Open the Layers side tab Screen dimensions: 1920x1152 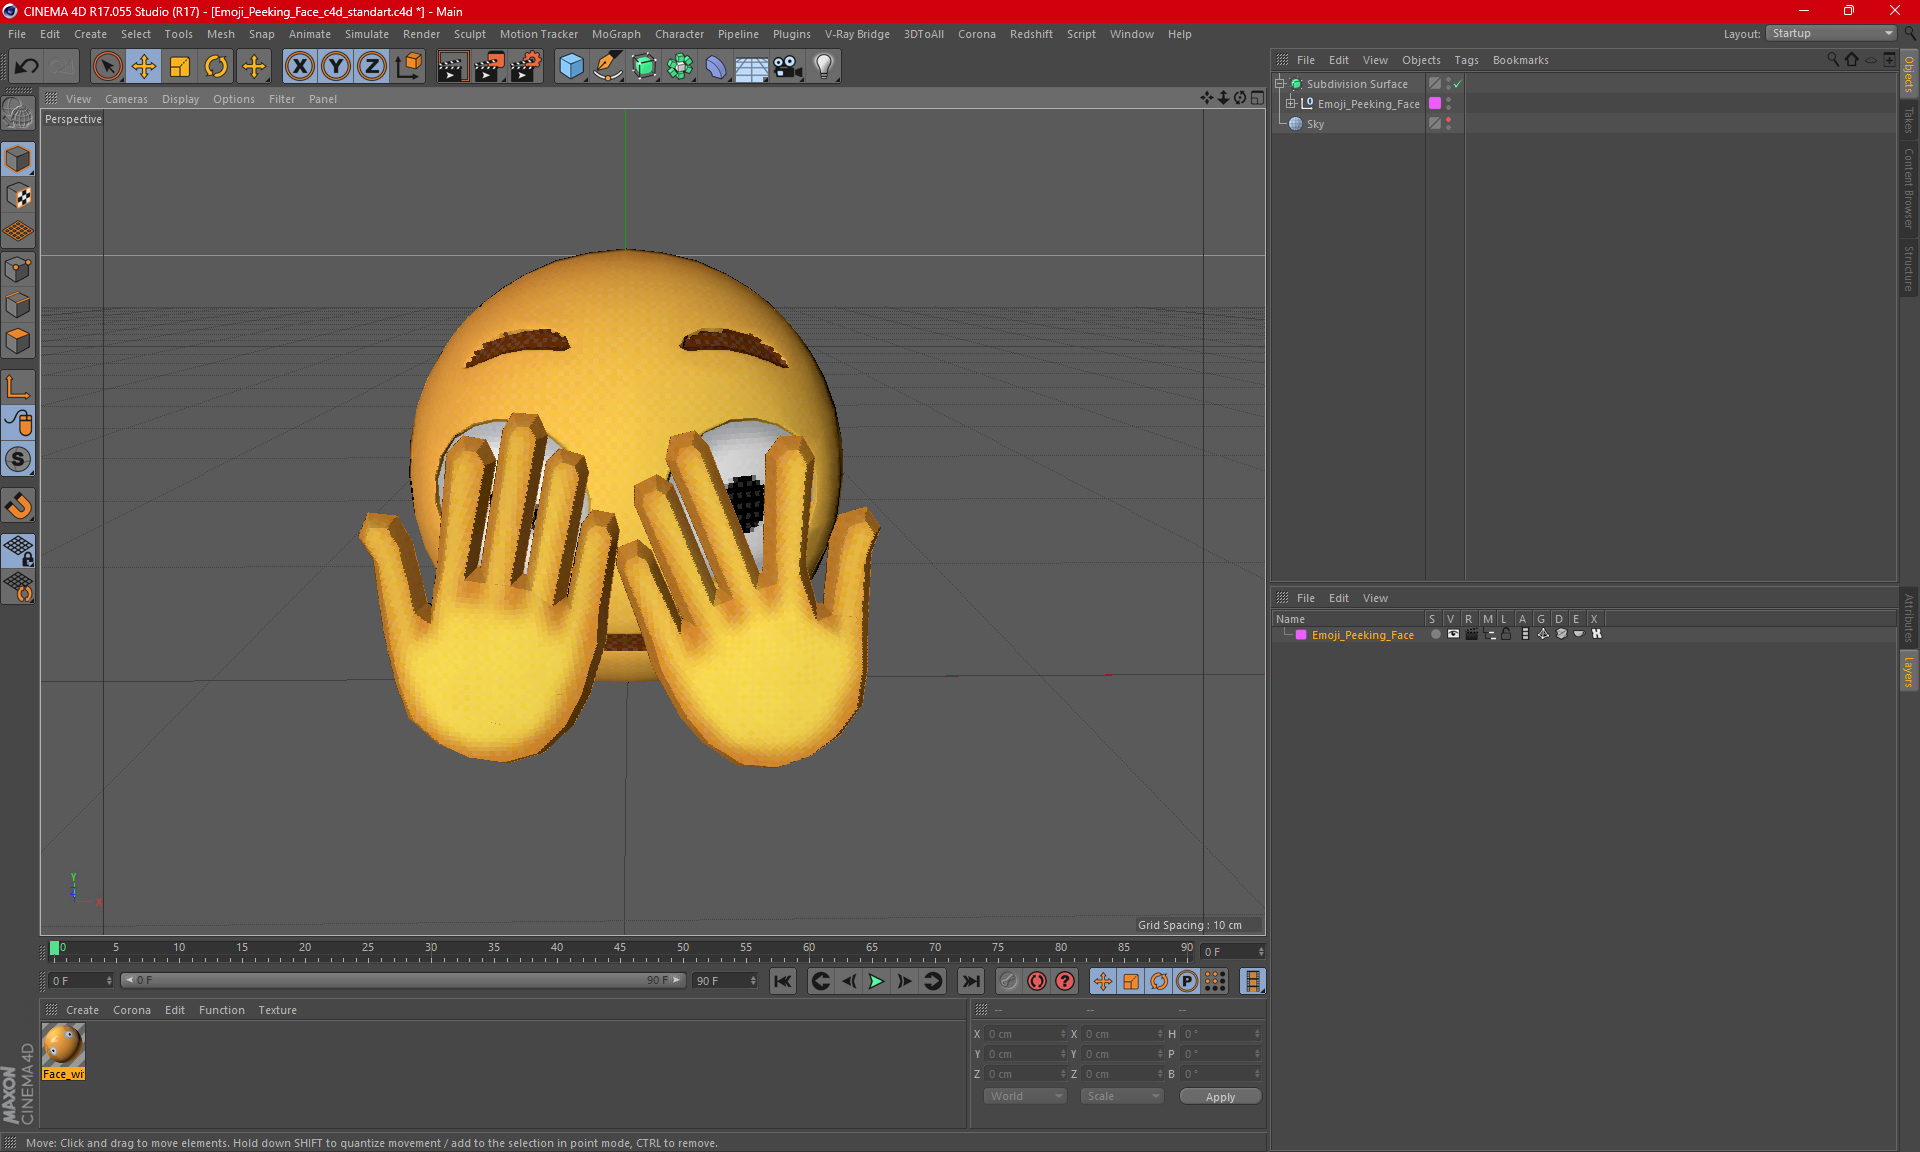(1909, 671)
